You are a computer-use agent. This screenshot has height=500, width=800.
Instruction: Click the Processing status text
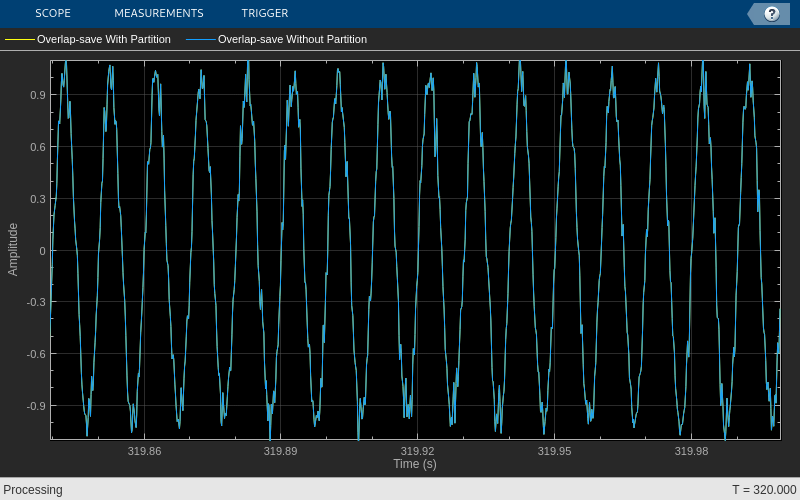[x=33, y=490]
